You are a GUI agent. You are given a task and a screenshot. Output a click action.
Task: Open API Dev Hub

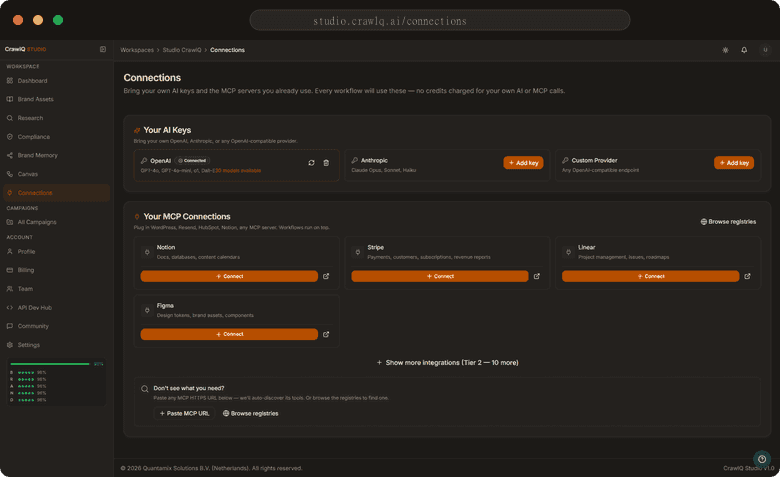click(57, 307)
